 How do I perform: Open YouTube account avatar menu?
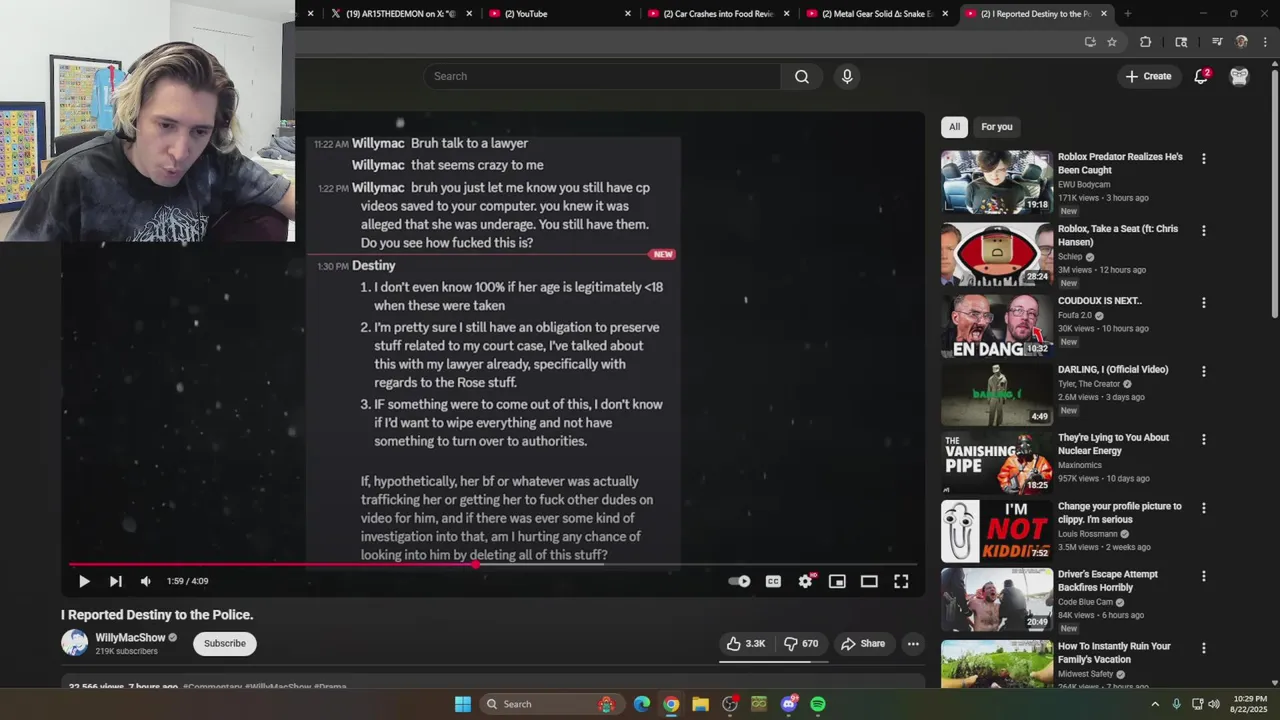coord(1239,76)
